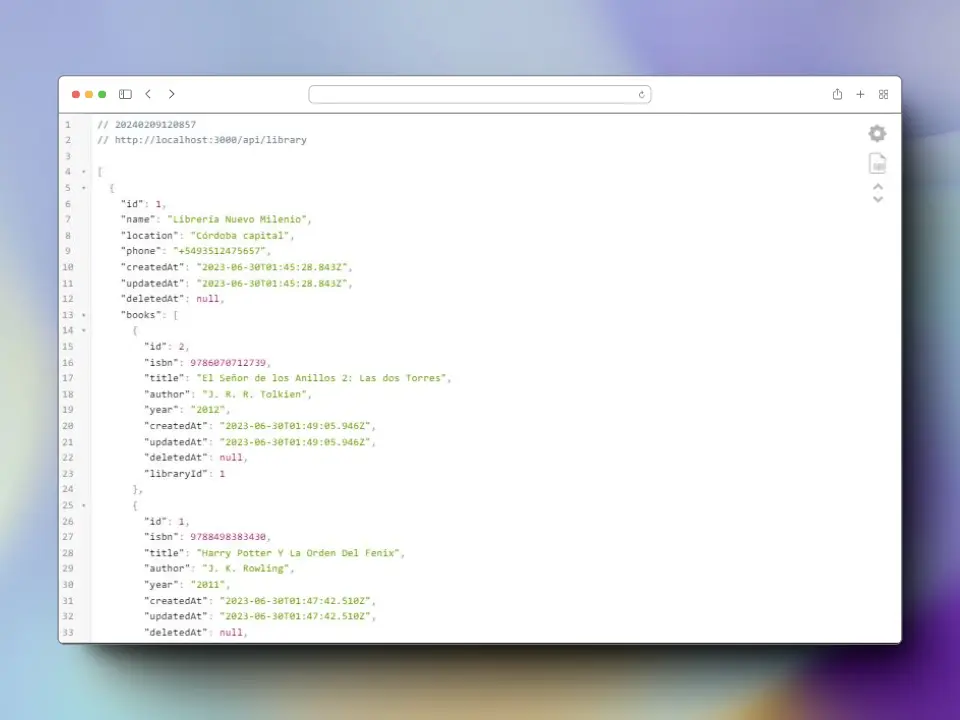960x720 pixels.
Task: Click the red close window button
Action: pos(76,94)
